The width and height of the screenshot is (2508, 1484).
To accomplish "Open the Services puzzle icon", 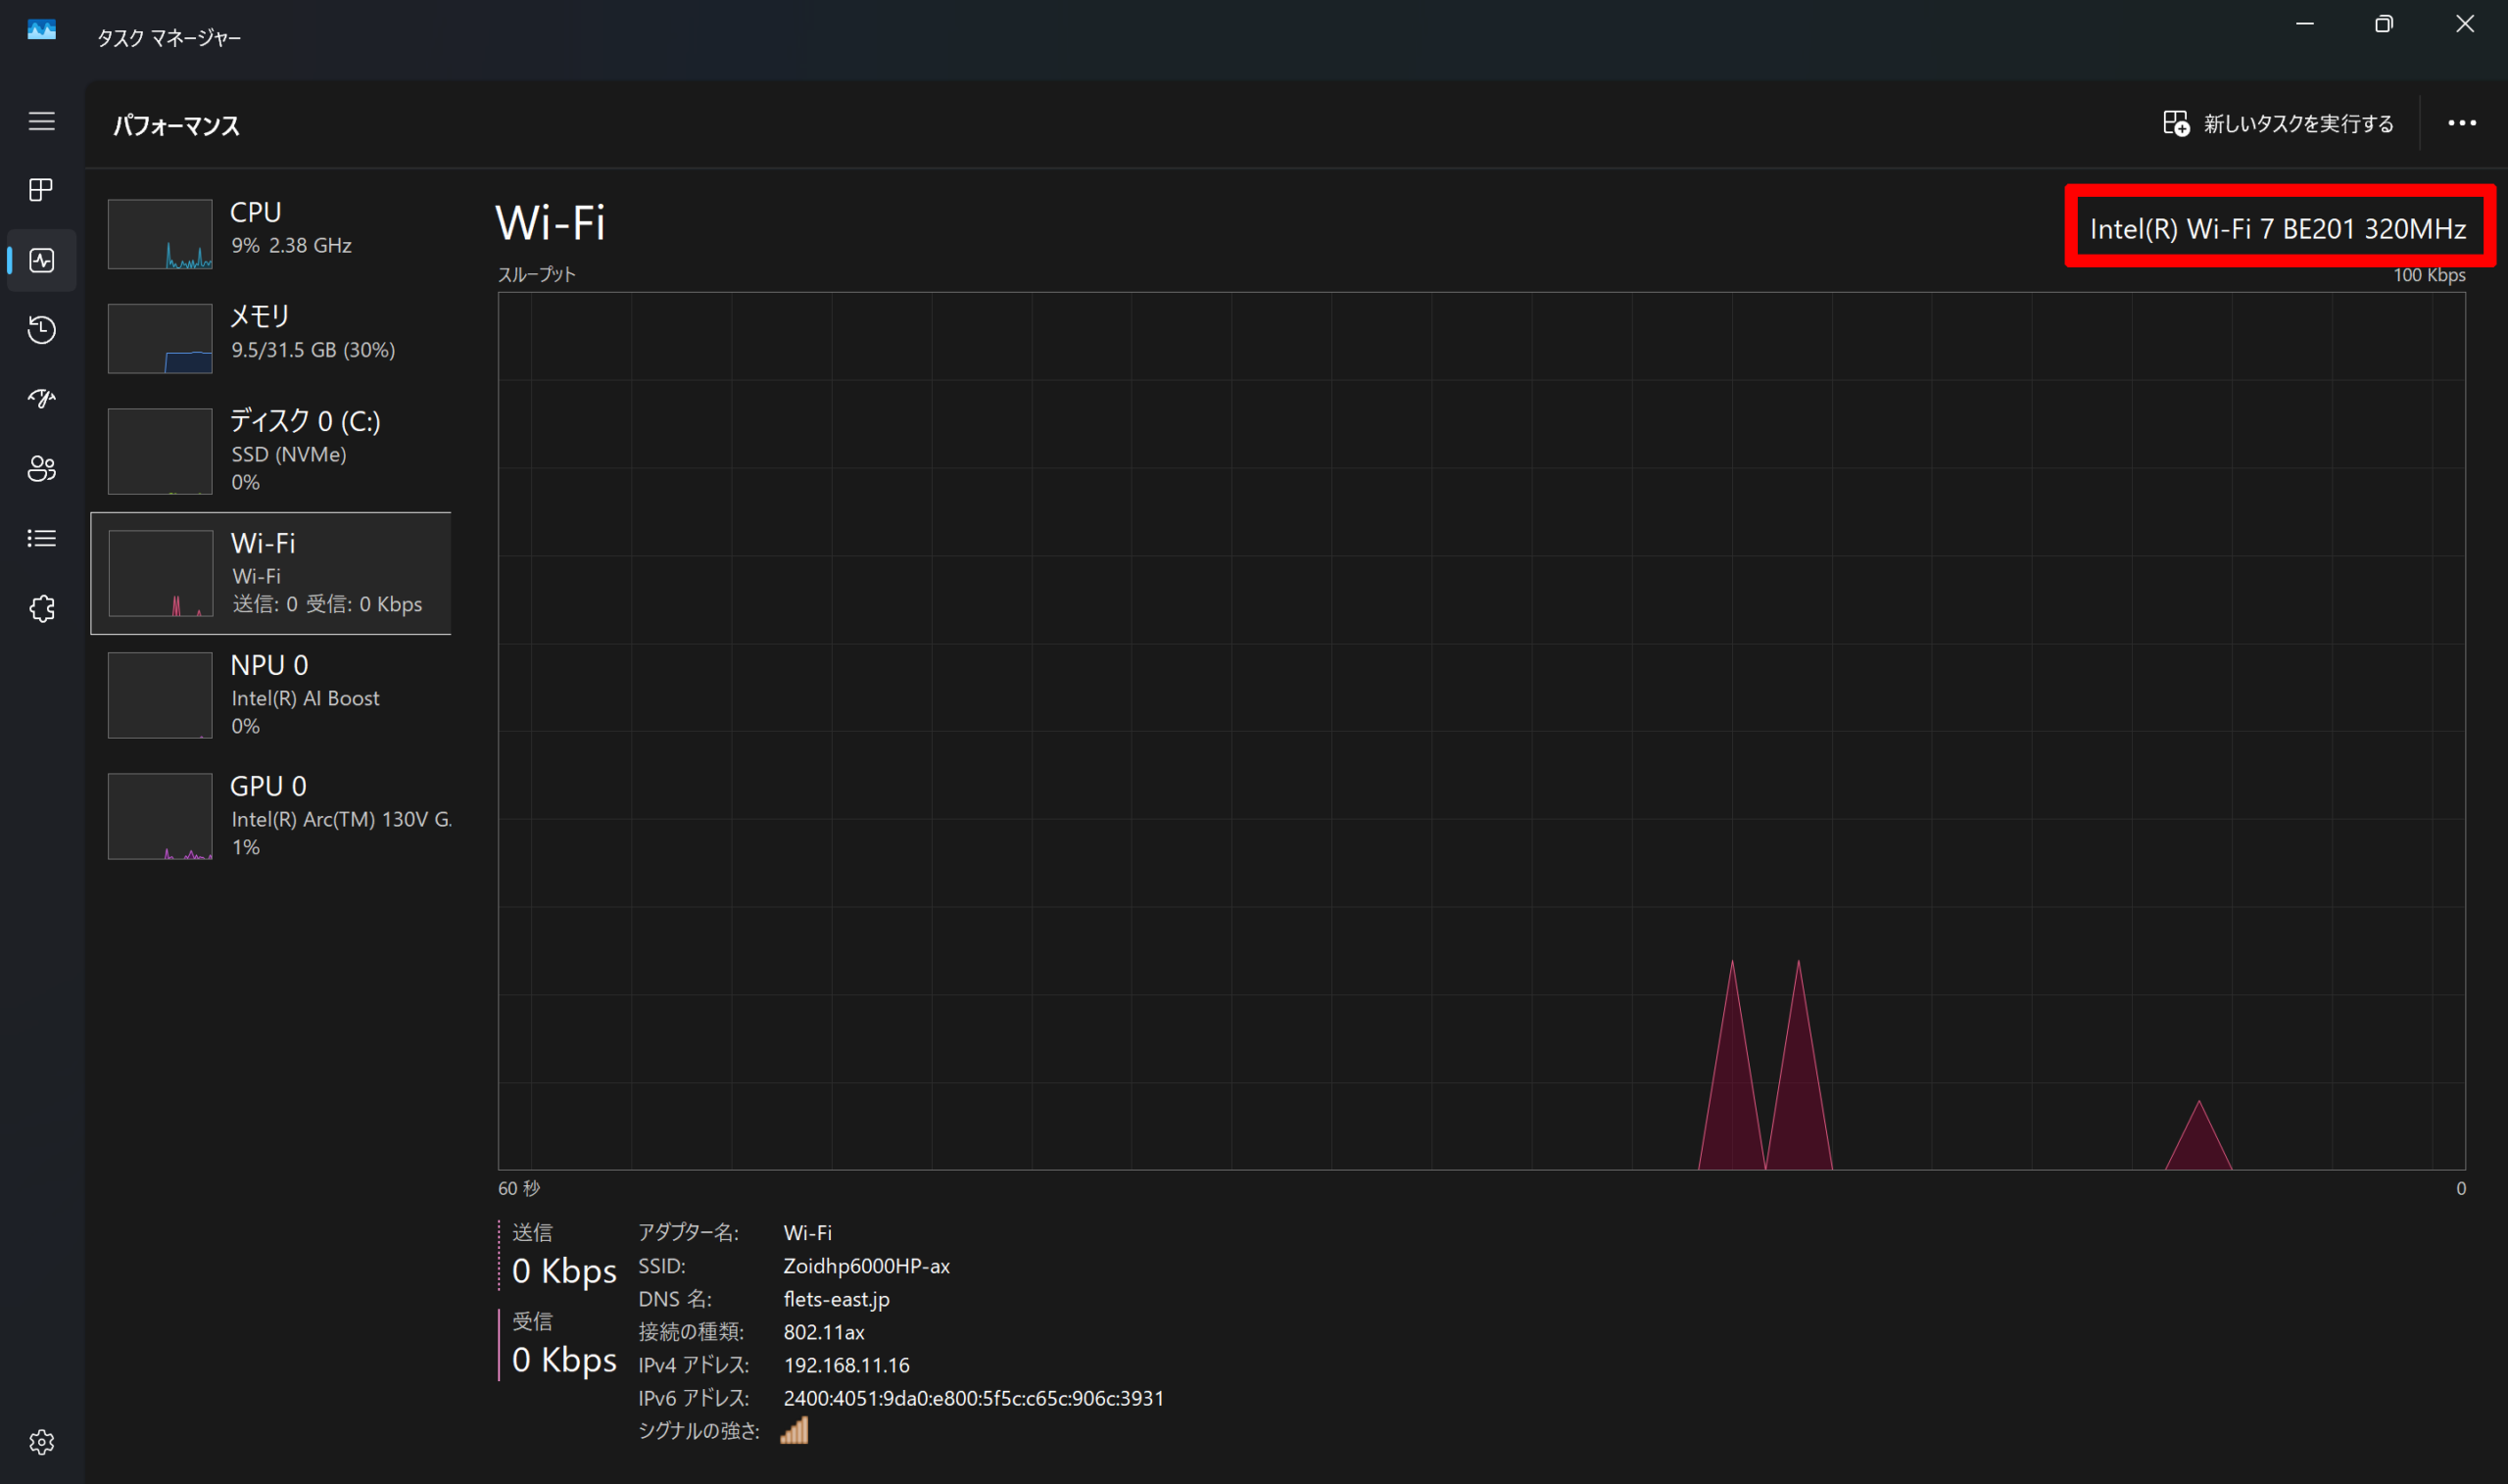I will pyautogui.click(x=41, y=608).
